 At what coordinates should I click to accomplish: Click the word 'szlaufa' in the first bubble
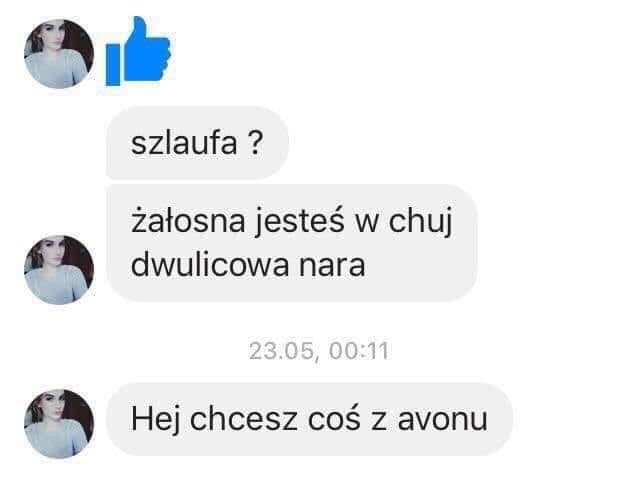coord(184,143)
